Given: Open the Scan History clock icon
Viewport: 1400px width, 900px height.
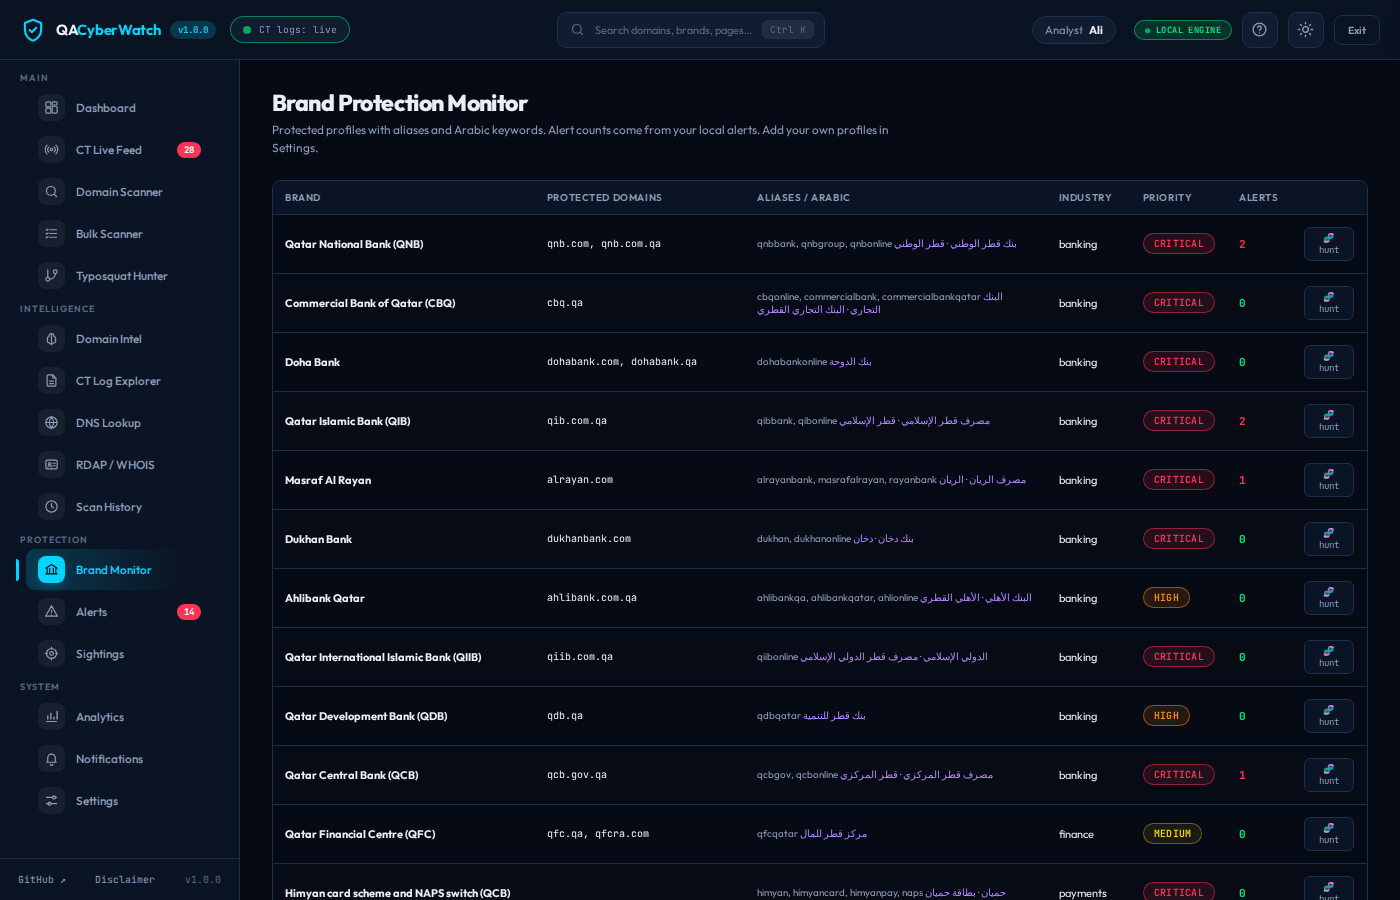Looking at the screenshot, I should (x=51, y=507).
